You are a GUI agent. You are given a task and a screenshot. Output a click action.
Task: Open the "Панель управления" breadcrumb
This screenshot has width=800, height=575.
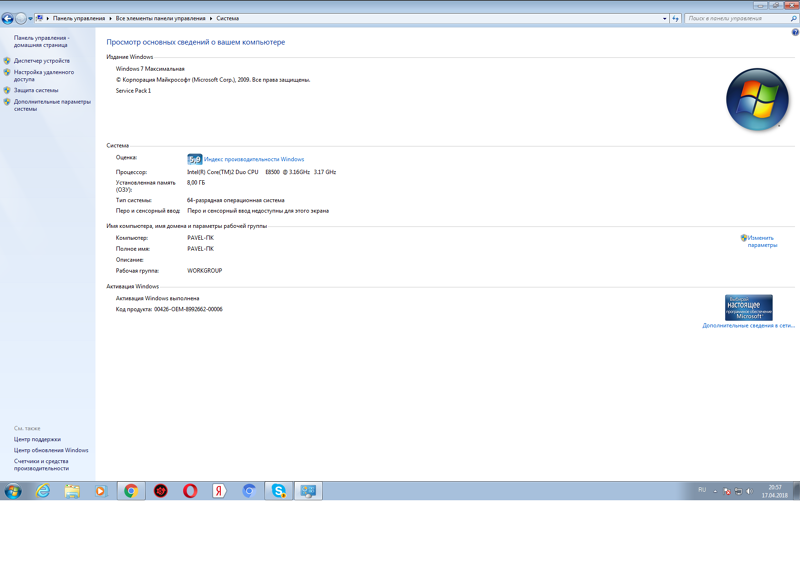pos(79,18)
